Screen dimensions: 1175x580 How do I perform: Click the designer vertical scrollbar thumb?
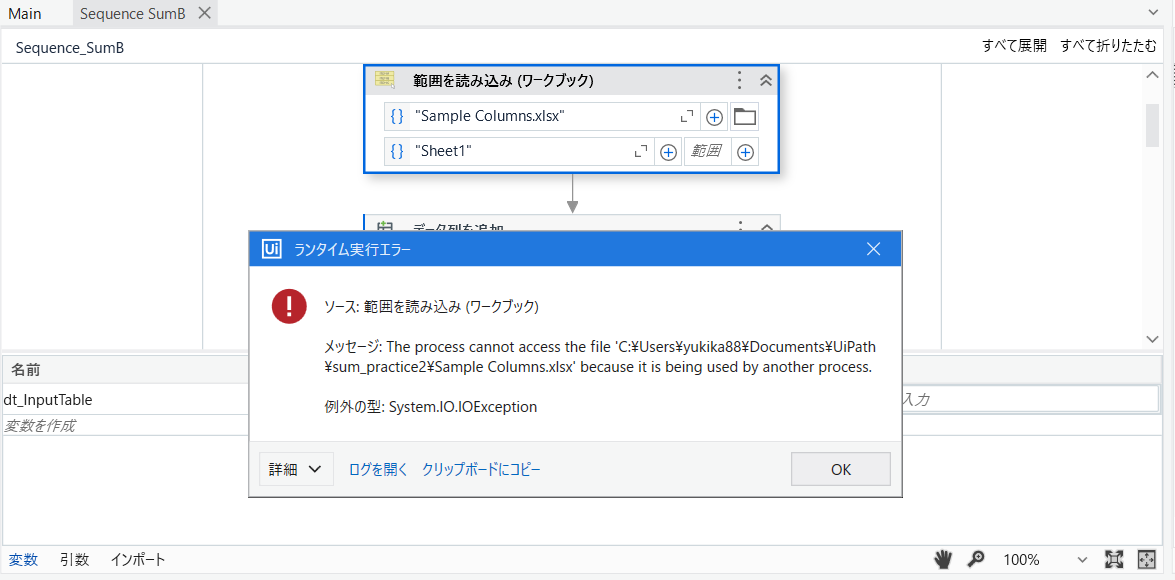(1153, 125)
